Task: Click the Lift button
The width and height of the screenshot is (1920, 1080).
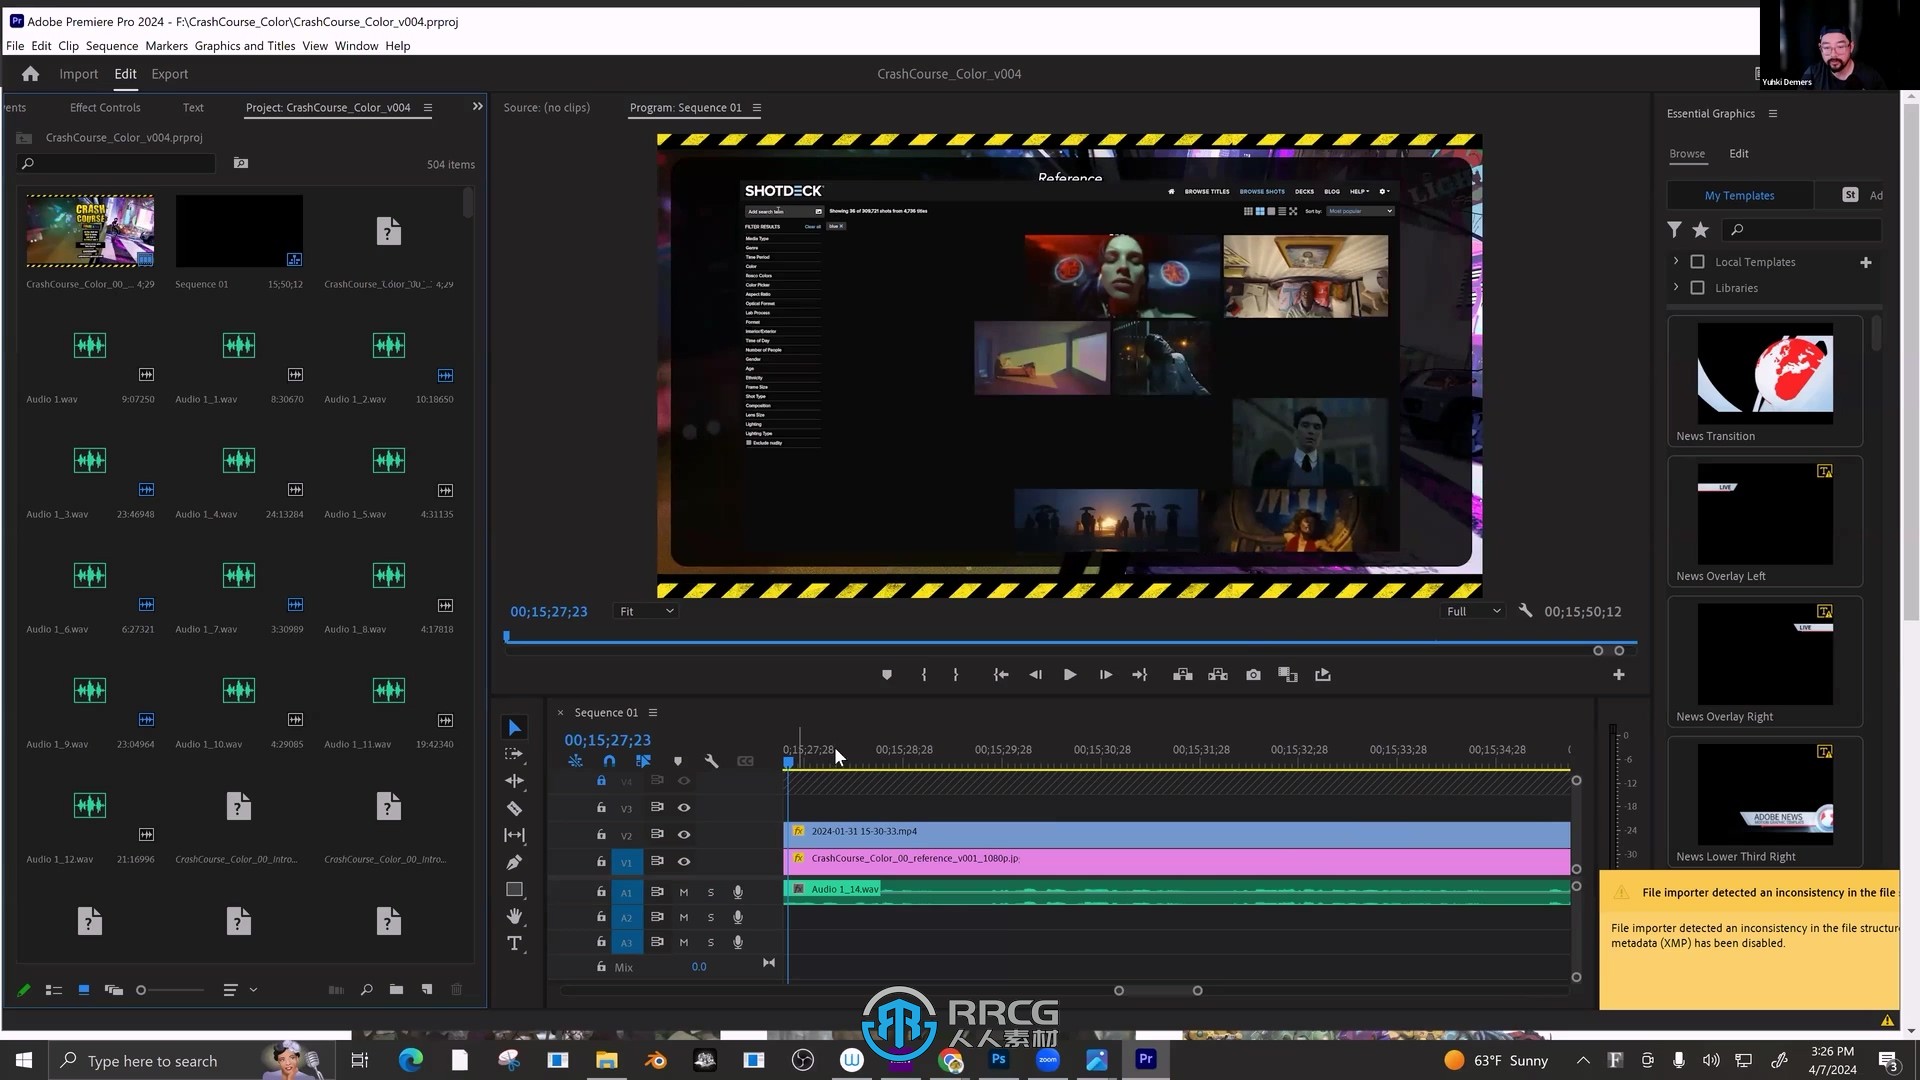Action: click(x=1182, y=675)
